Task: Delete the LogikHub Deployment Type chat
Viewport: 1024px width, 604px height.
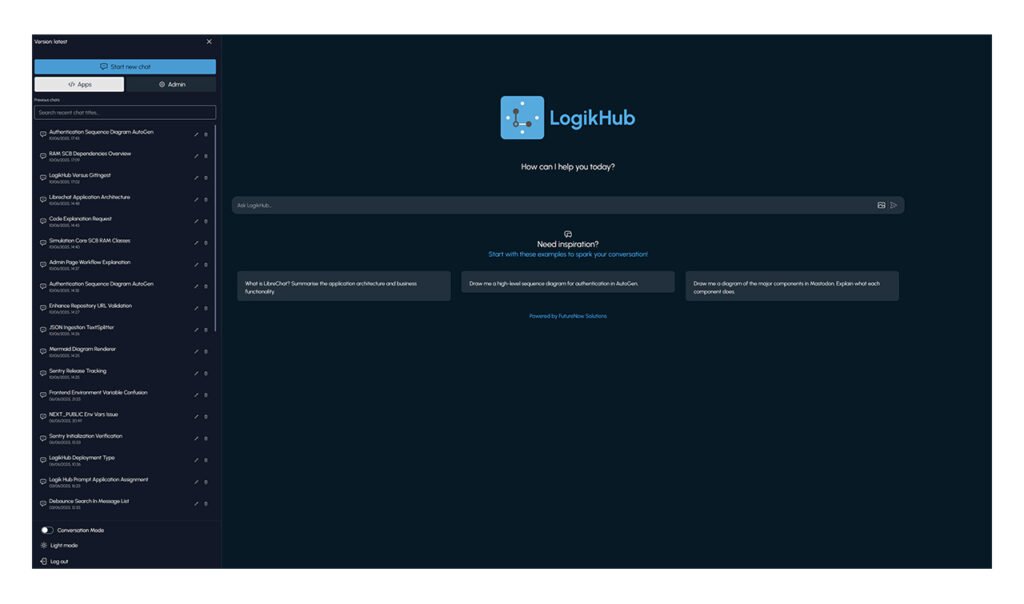Action: [x=206, y=460]
